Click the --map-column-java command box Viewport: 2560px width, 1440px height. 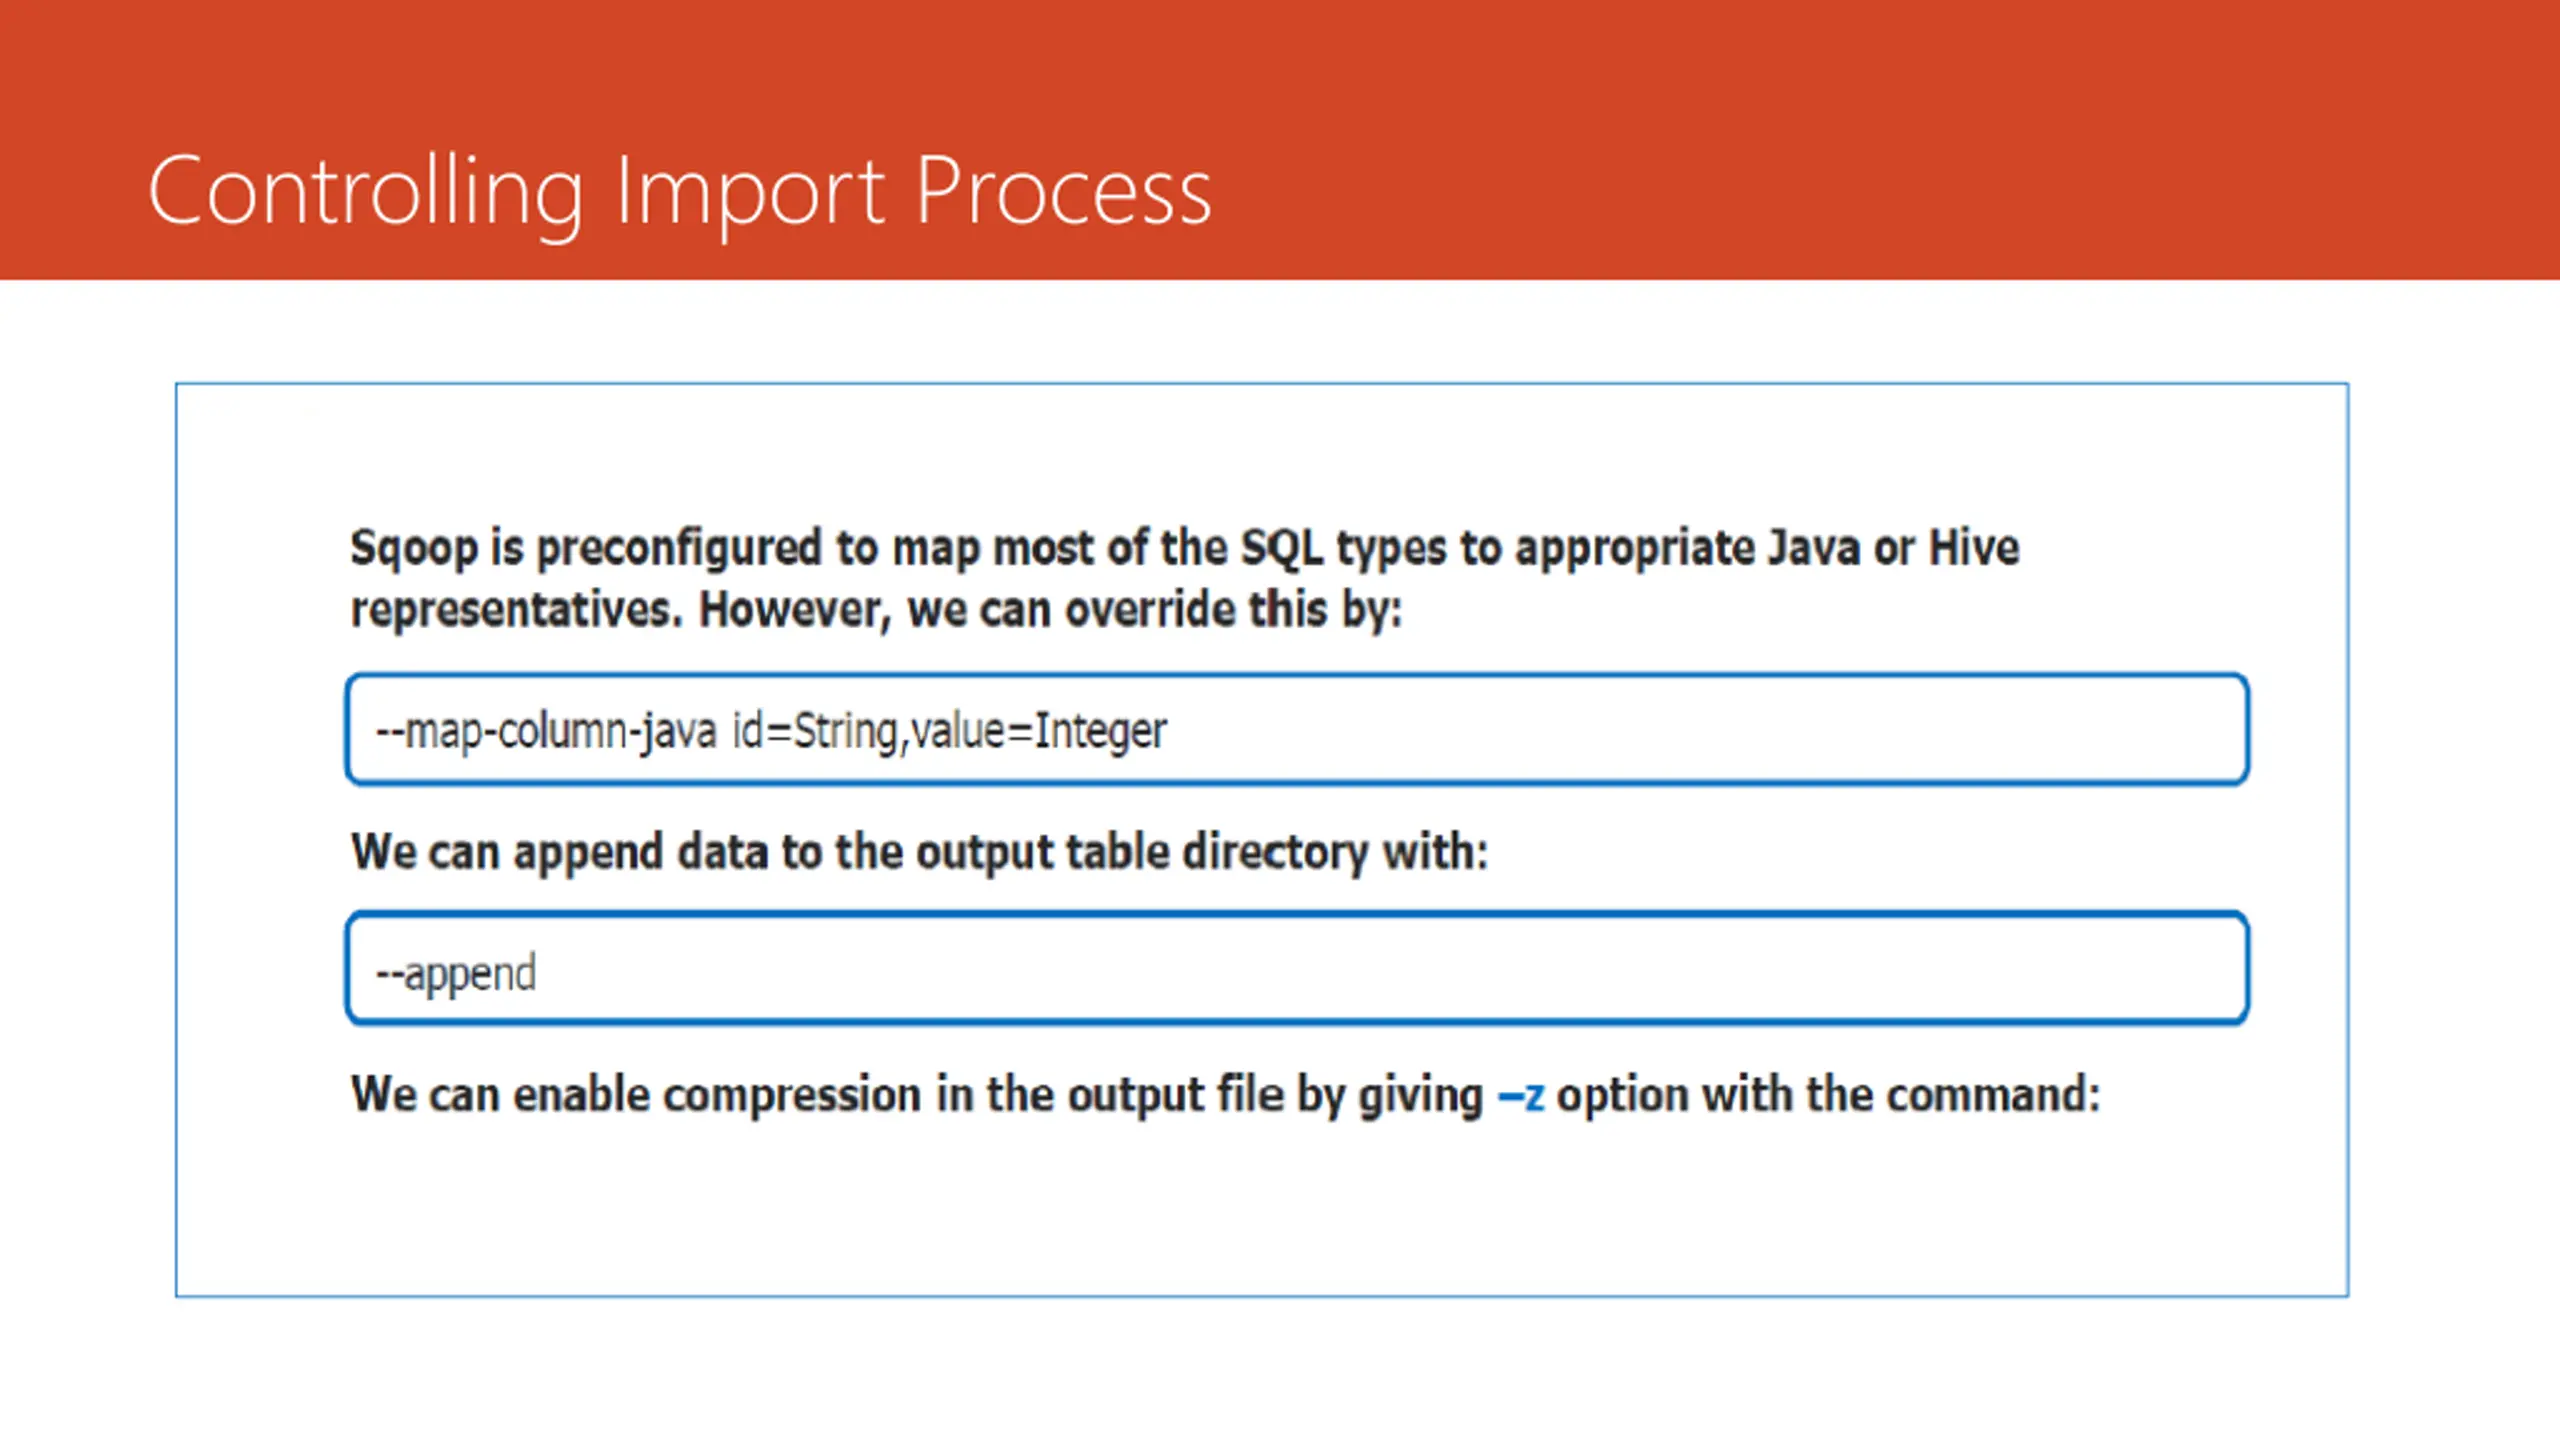pyautogui.click(x=1297, y=729)
